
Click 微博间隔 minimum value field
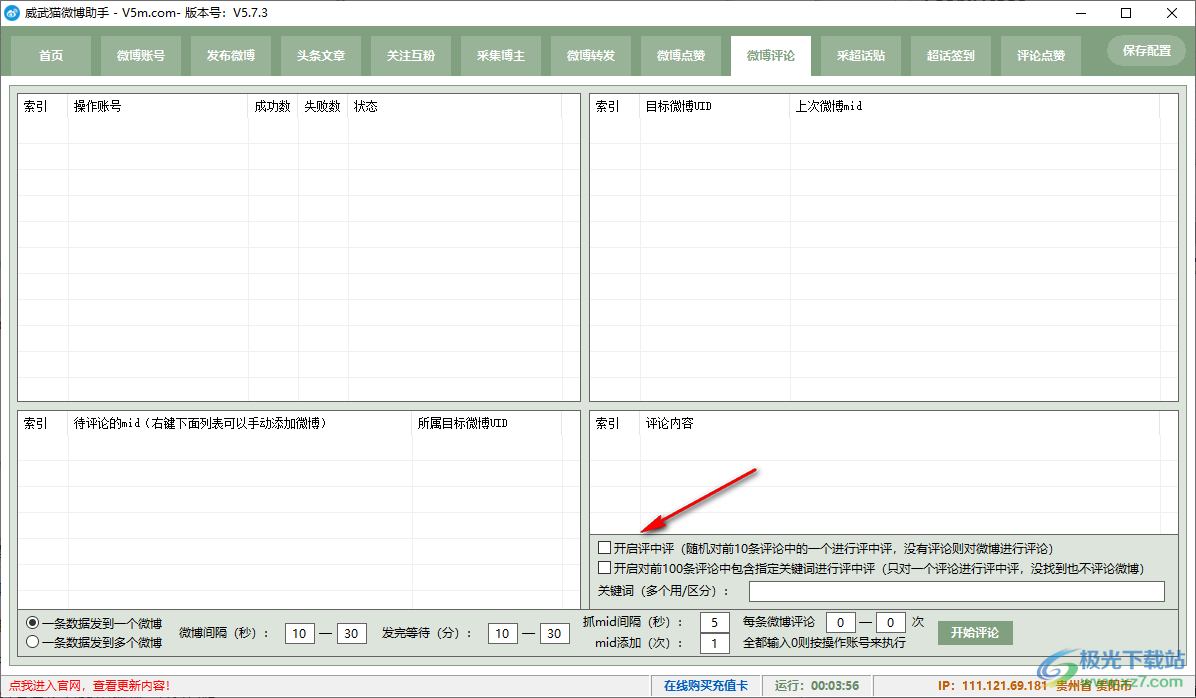[300, 633]
